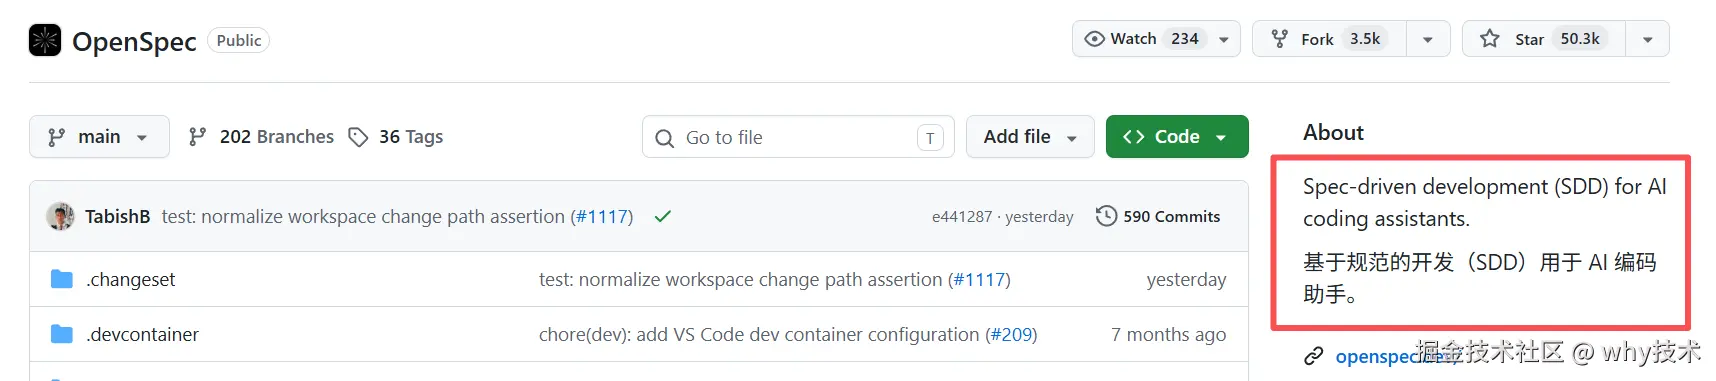This screenshot has width=1716, height=381.
Task: Click the tag icon next to 36 Tags
Action: click(x=358, y=137)
